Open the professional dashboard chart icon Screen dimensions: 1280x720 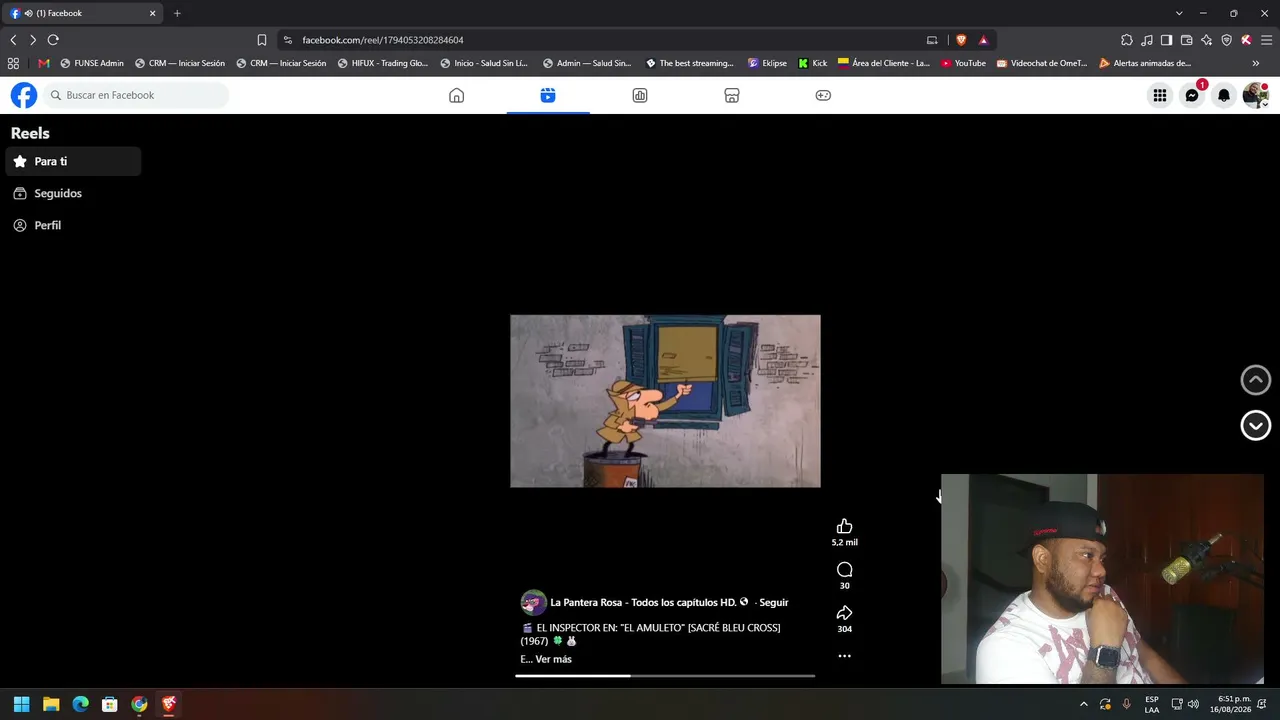point(640,95)
